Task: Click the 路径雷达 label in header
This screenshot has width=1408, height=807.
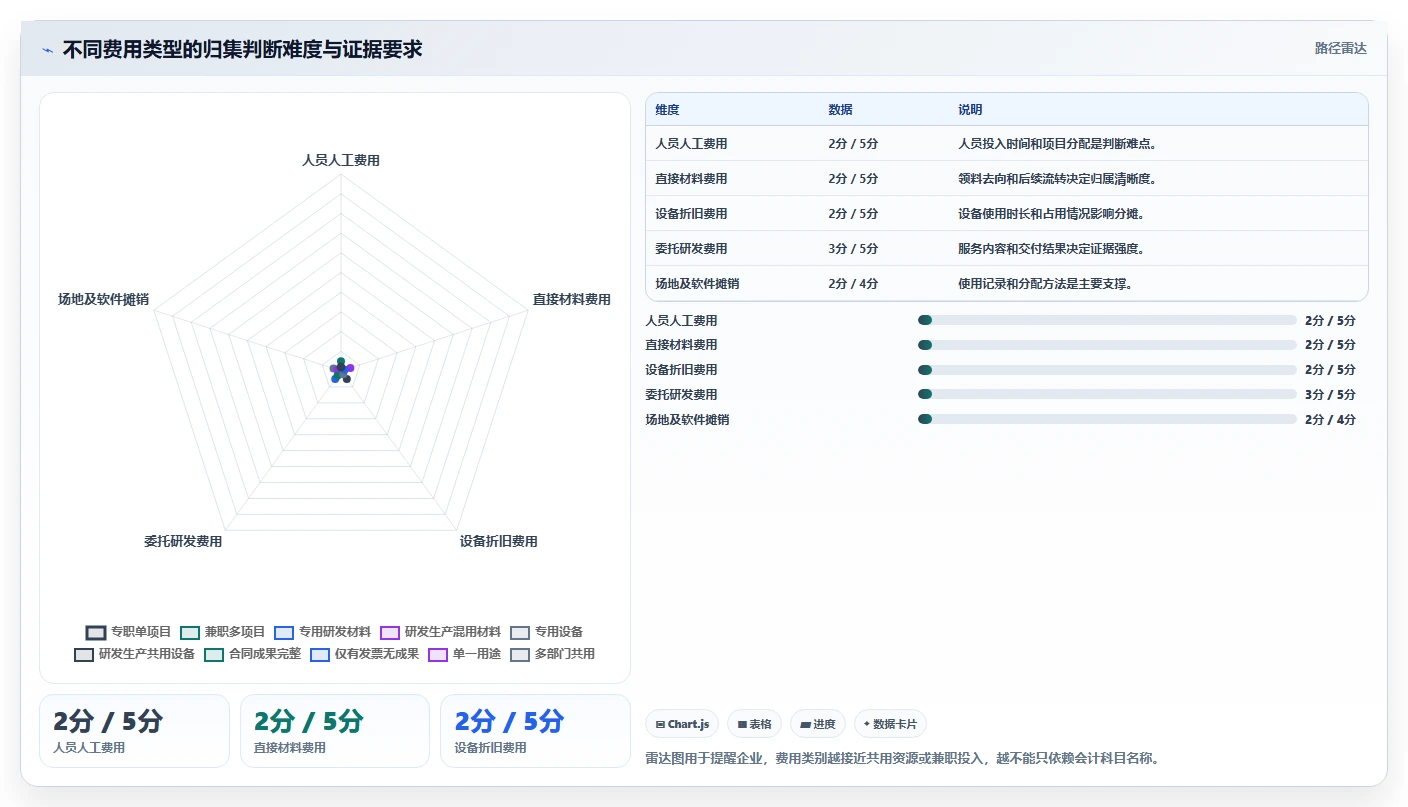Action: (x=1340, y=48)
